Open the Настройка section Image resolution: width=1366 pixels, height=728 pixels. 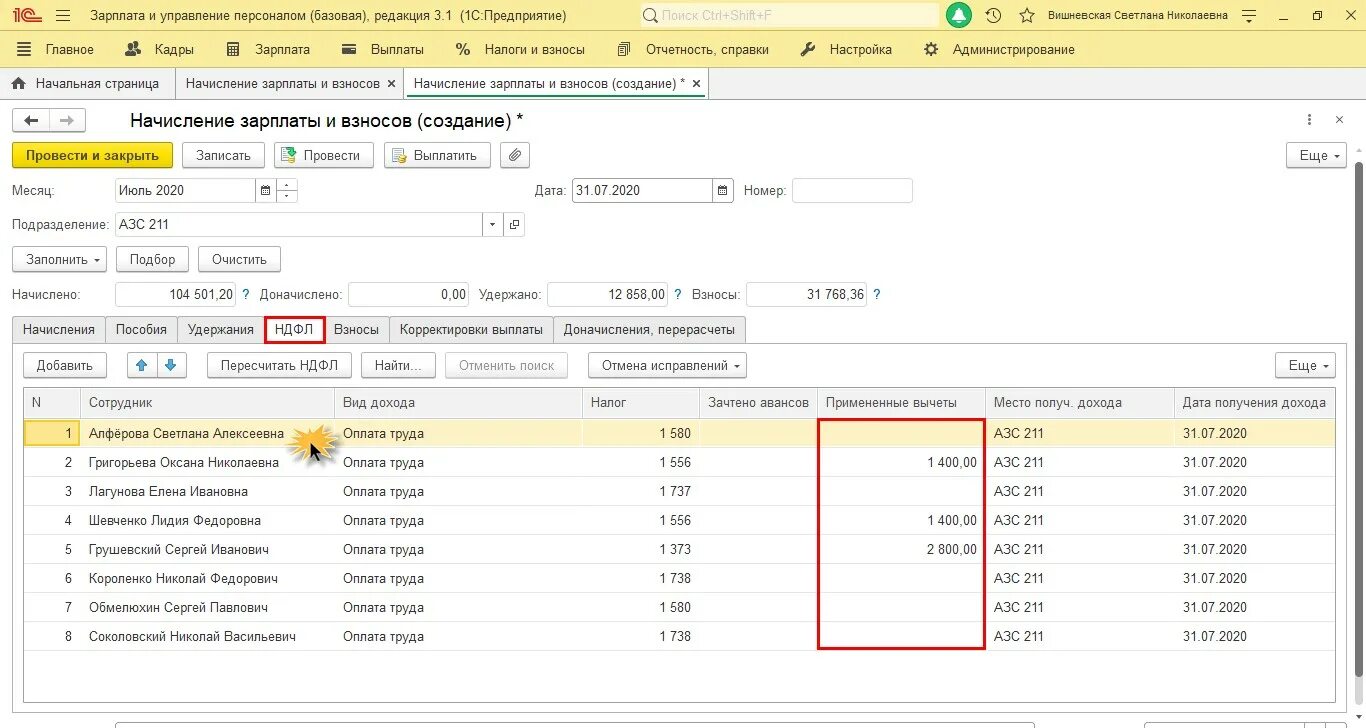(x=847, y=49)
